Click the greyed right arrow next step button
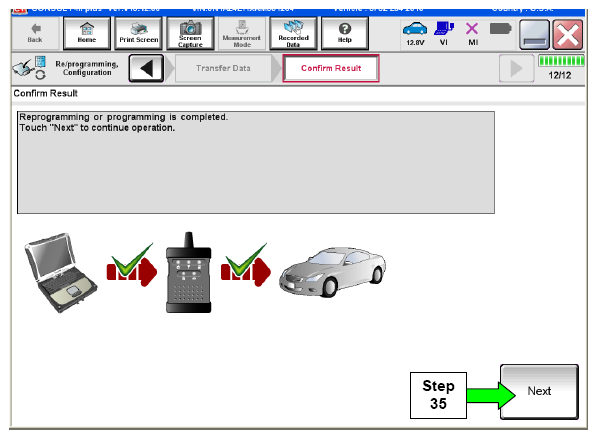The image size is (597, 439). tap(516, 69)
